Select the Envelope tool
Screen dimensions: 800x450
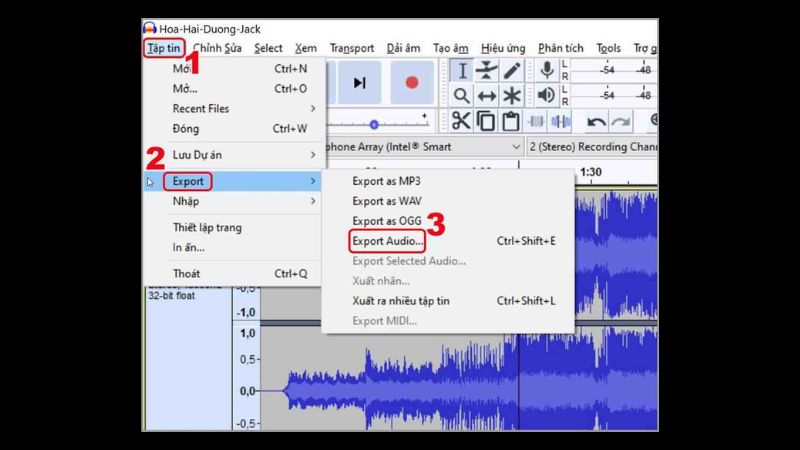tap(486, 70)
